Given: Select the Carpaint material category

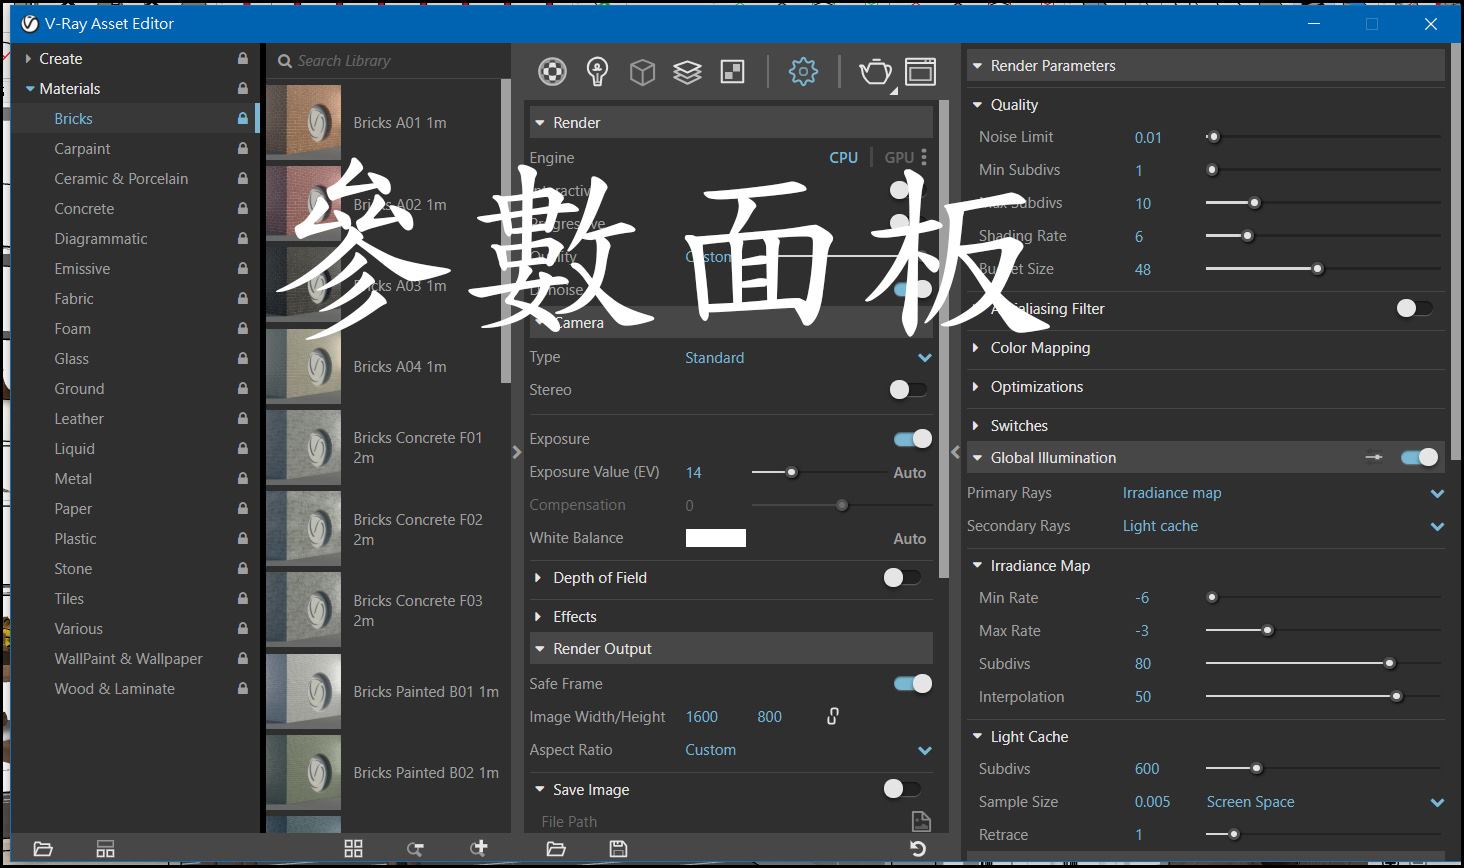Looking at the screenshot, I should click(x=82, y=149).
